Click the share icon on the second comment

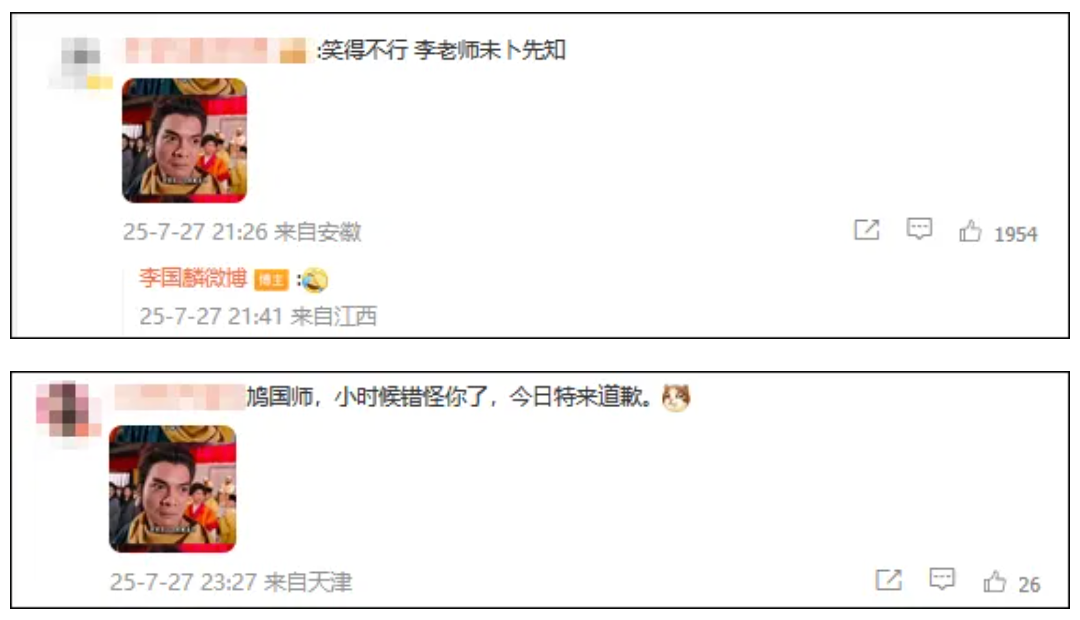point(889,580)
